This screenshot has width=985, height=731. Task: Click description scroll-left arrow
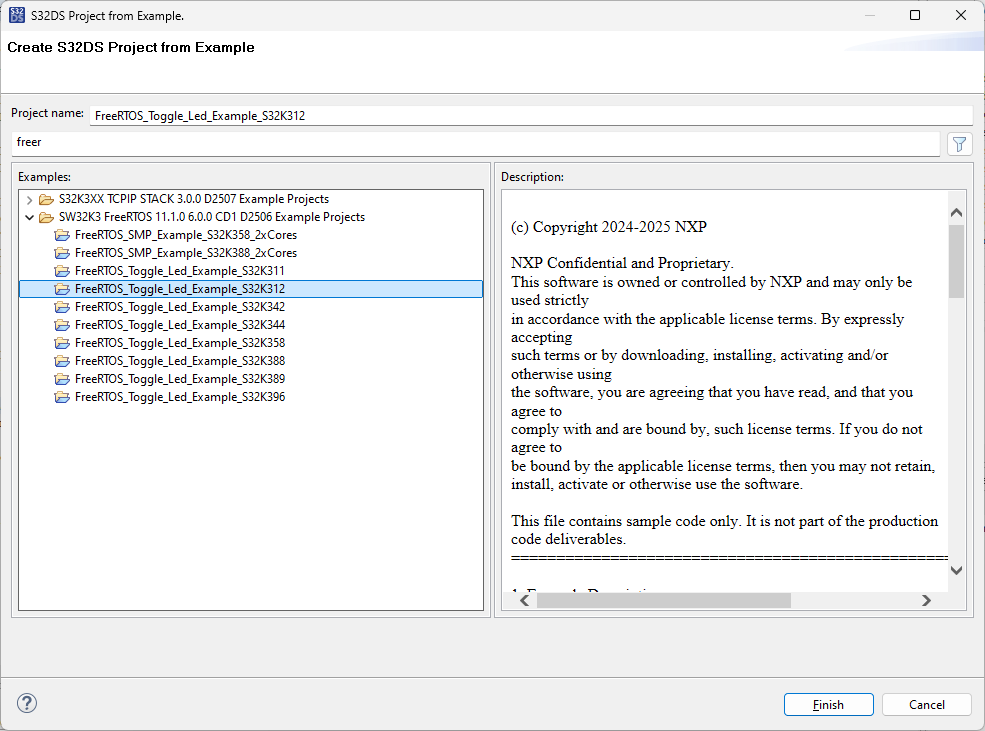click(525, 600)
